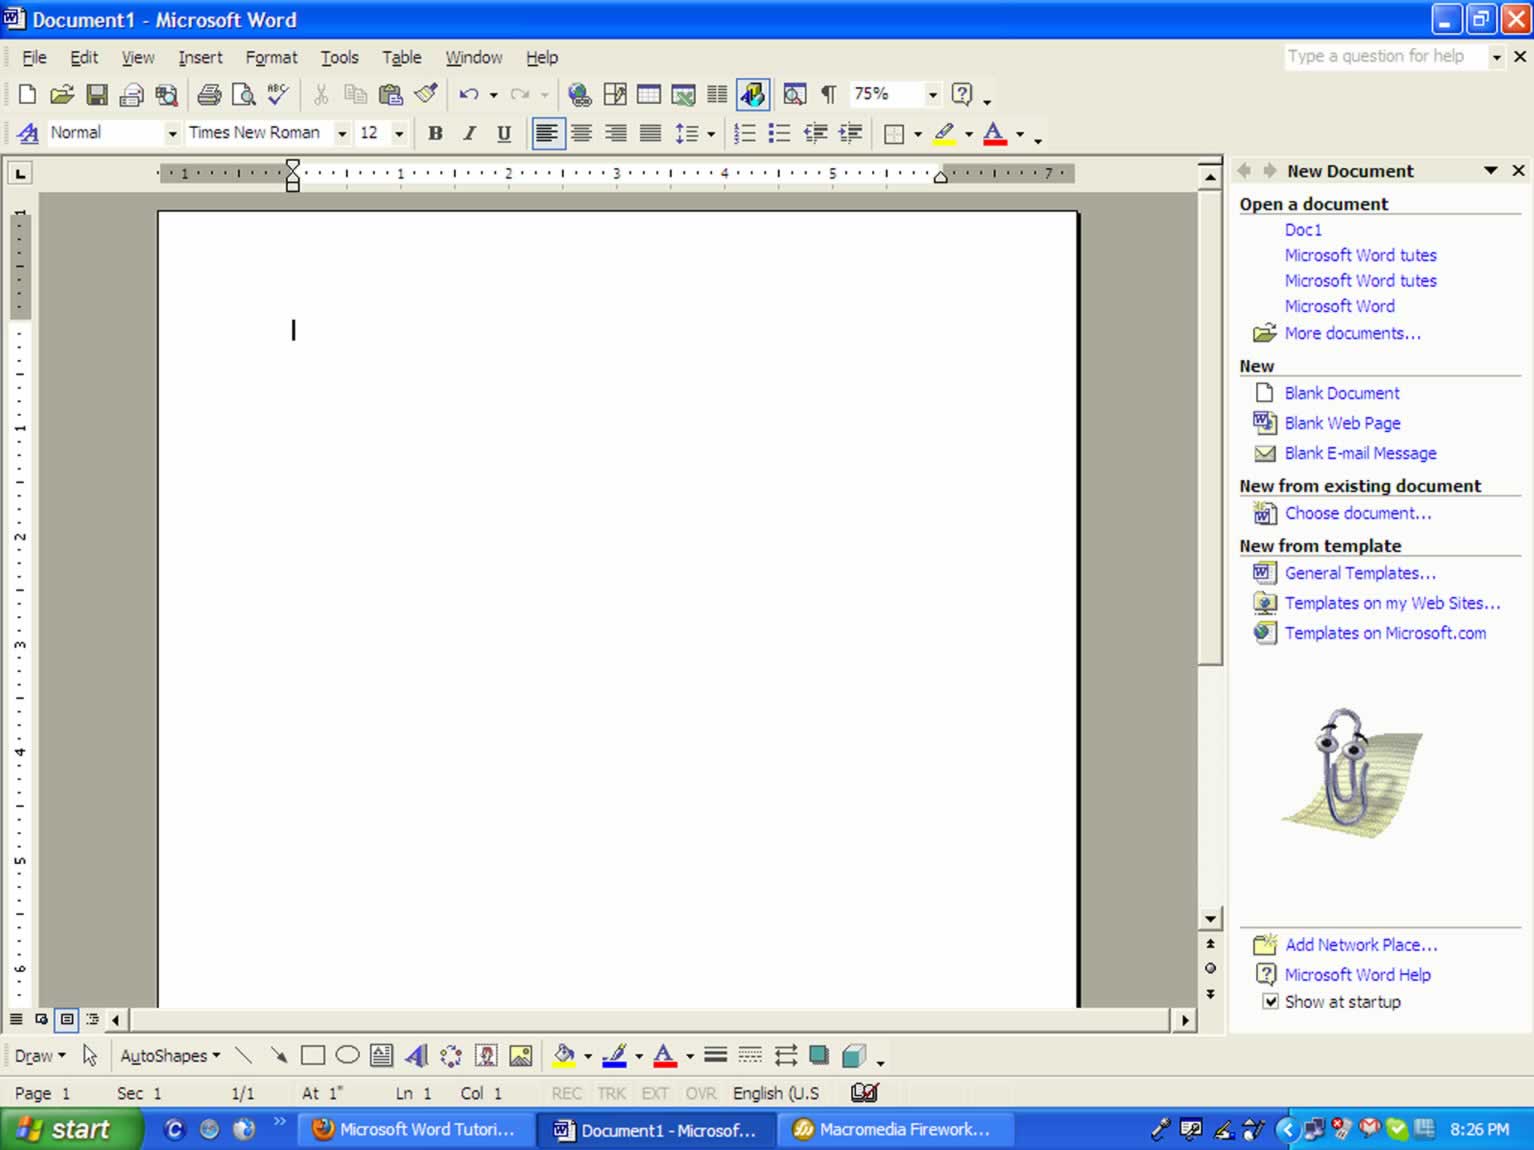Toggle Bold formatting

[x=435, y=133]
